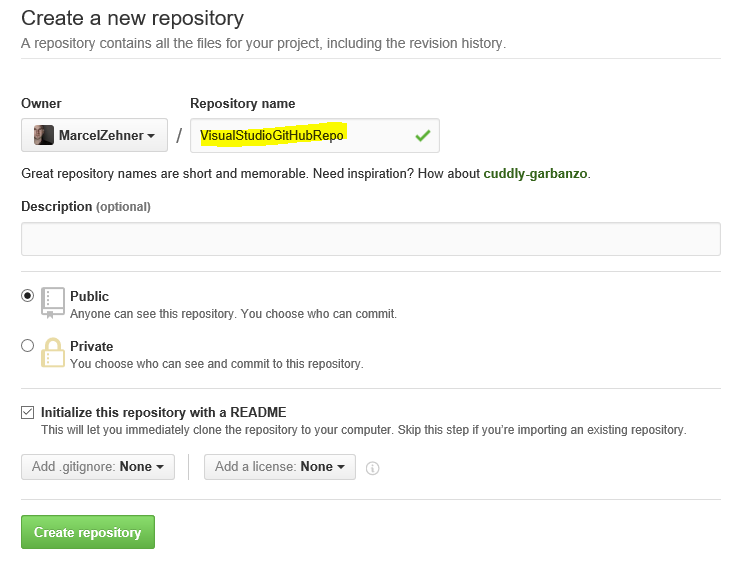Click the Description (optional) label

tap(86, 206)
